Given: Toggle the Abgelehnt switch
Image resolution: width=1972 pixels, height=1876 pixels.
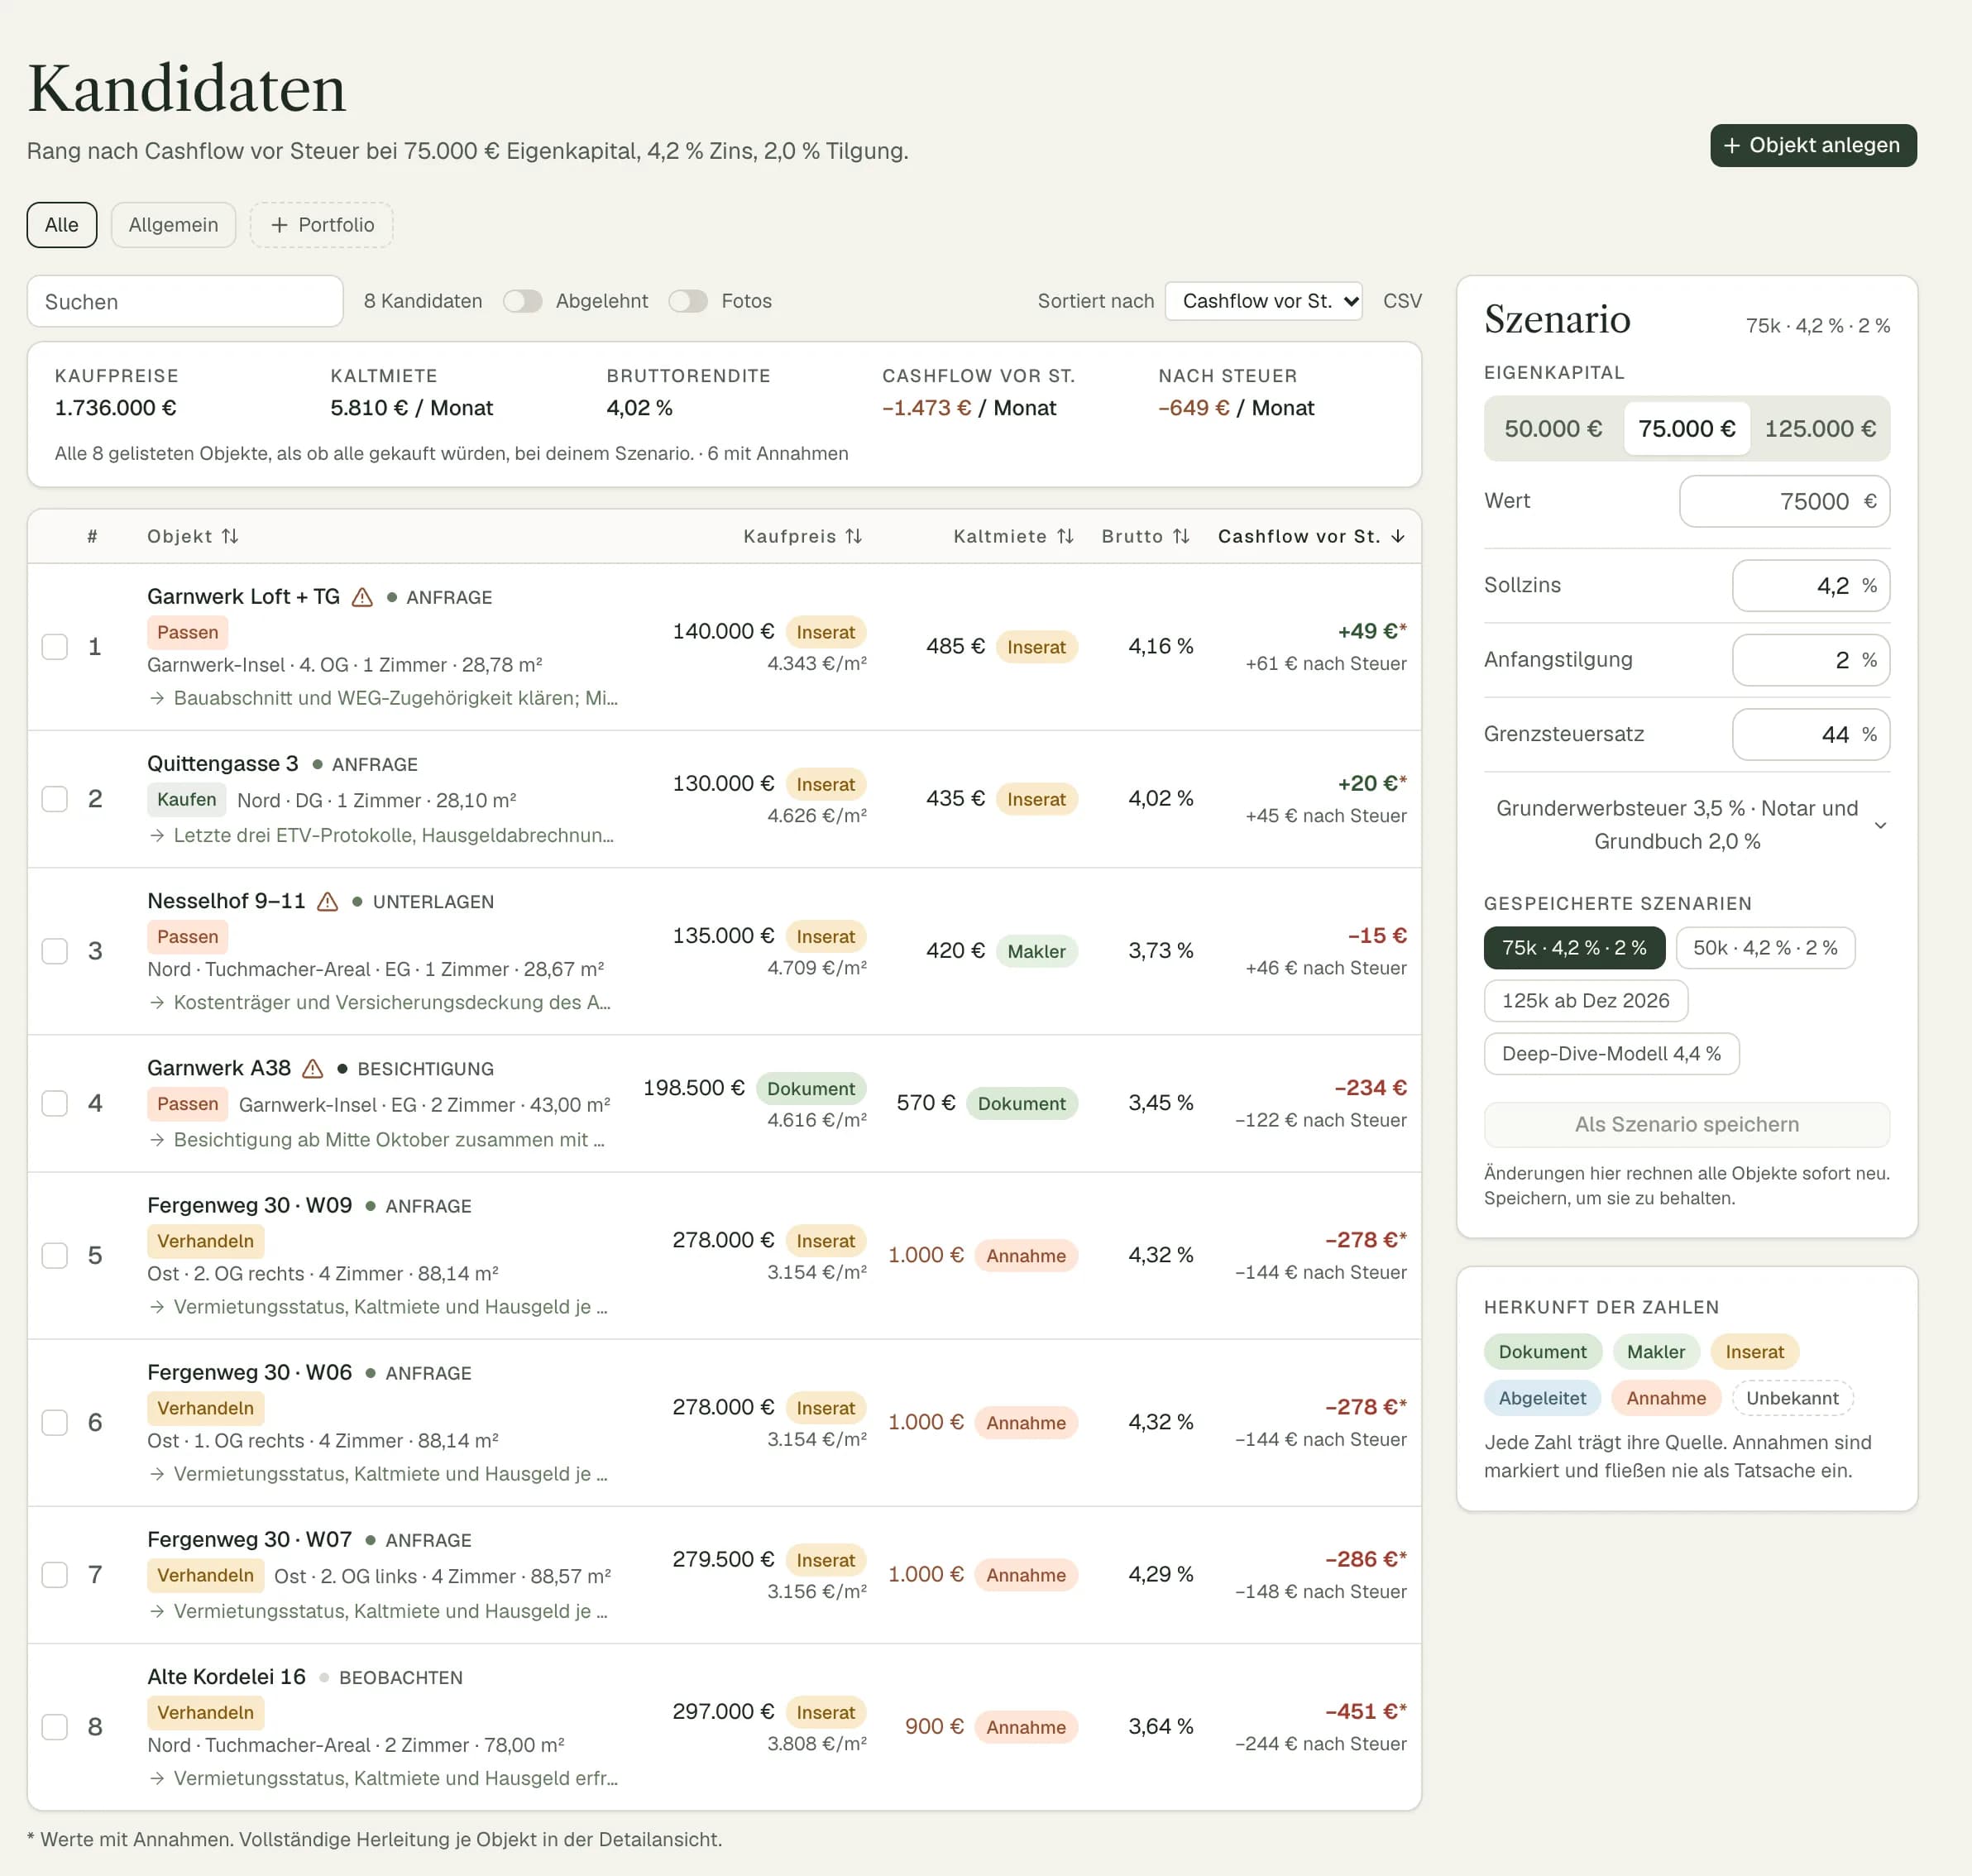Looking at the screenshot, I should pyautogui.click(x=522, y=301).
